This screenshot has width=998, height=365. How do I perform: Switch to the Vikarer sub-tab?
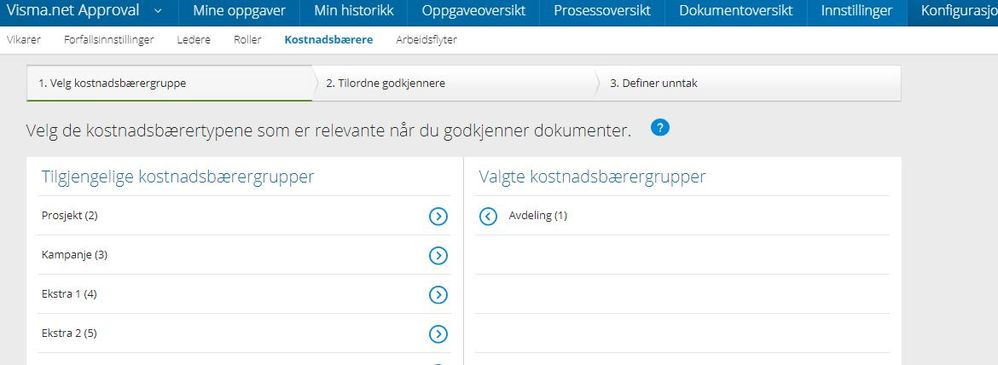click(24, 40)
